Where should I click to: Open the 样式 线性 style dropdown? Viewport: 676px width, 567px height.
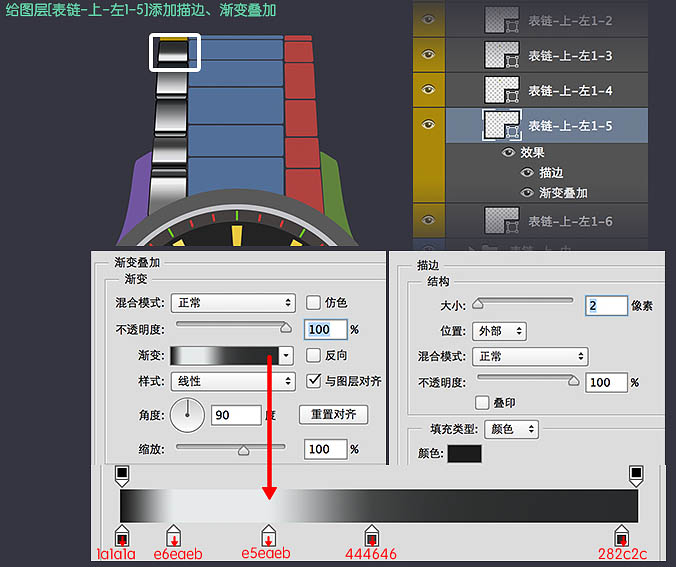(233, 381)
